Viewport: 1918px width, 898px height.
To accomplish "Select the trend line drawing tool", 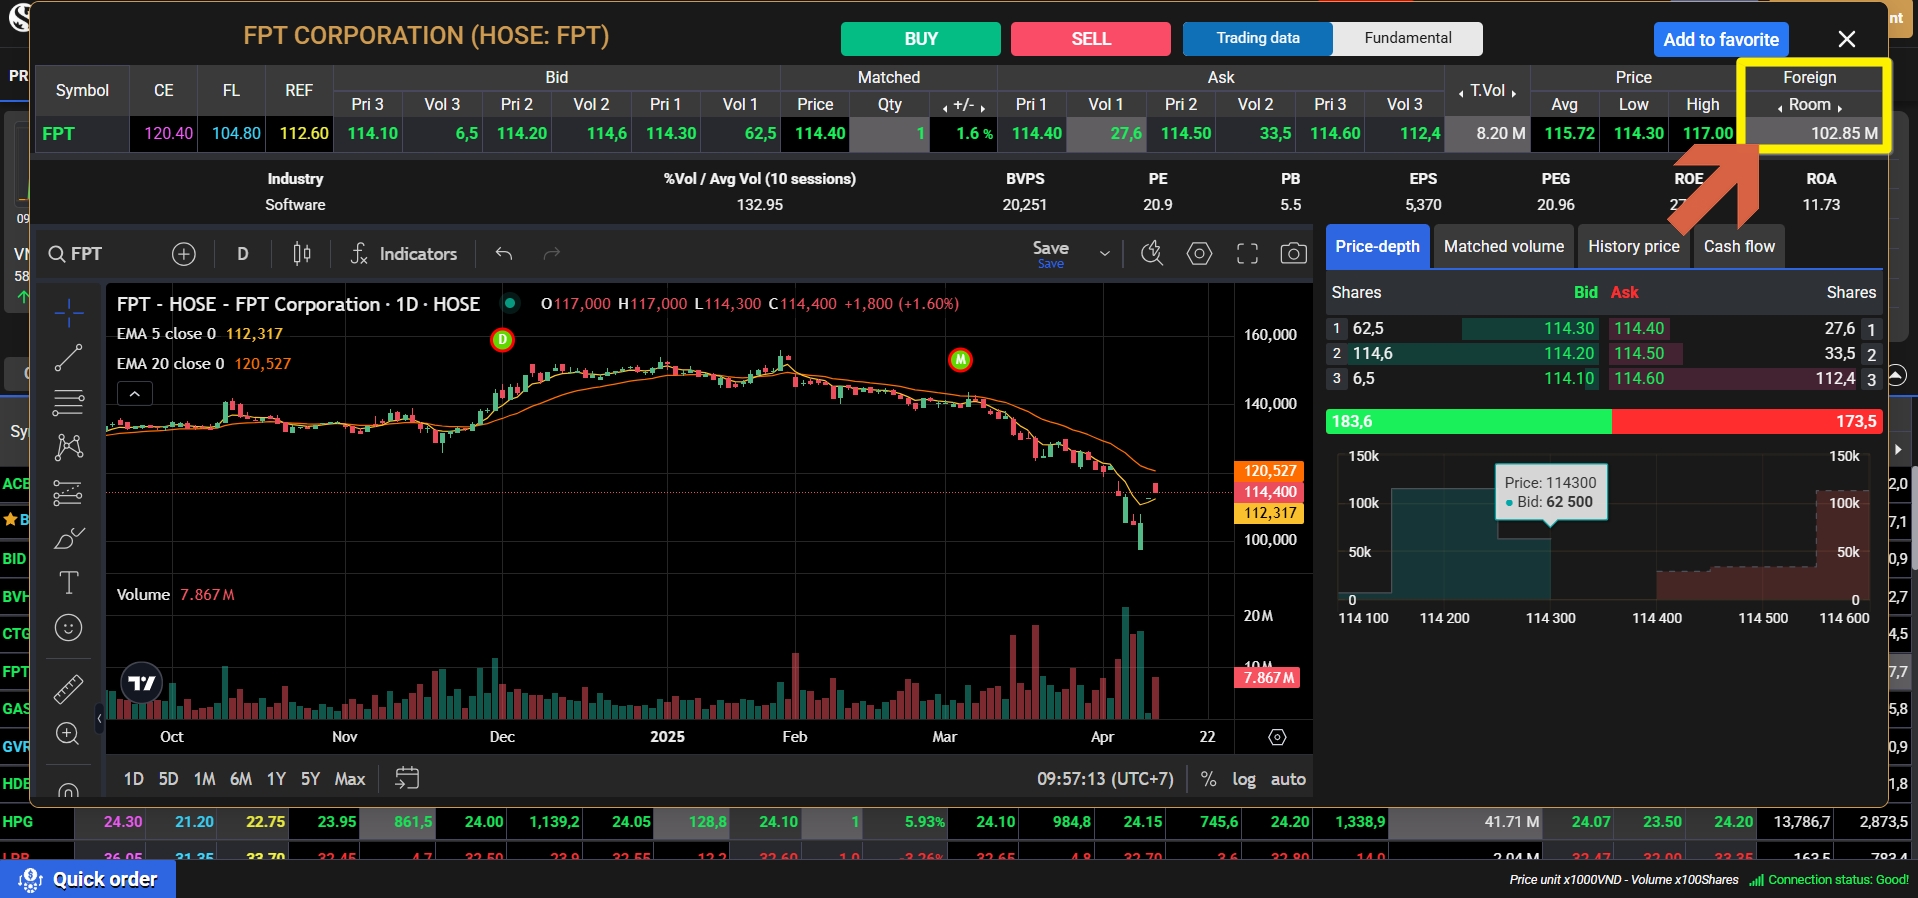I will click(x=69, y=358).
